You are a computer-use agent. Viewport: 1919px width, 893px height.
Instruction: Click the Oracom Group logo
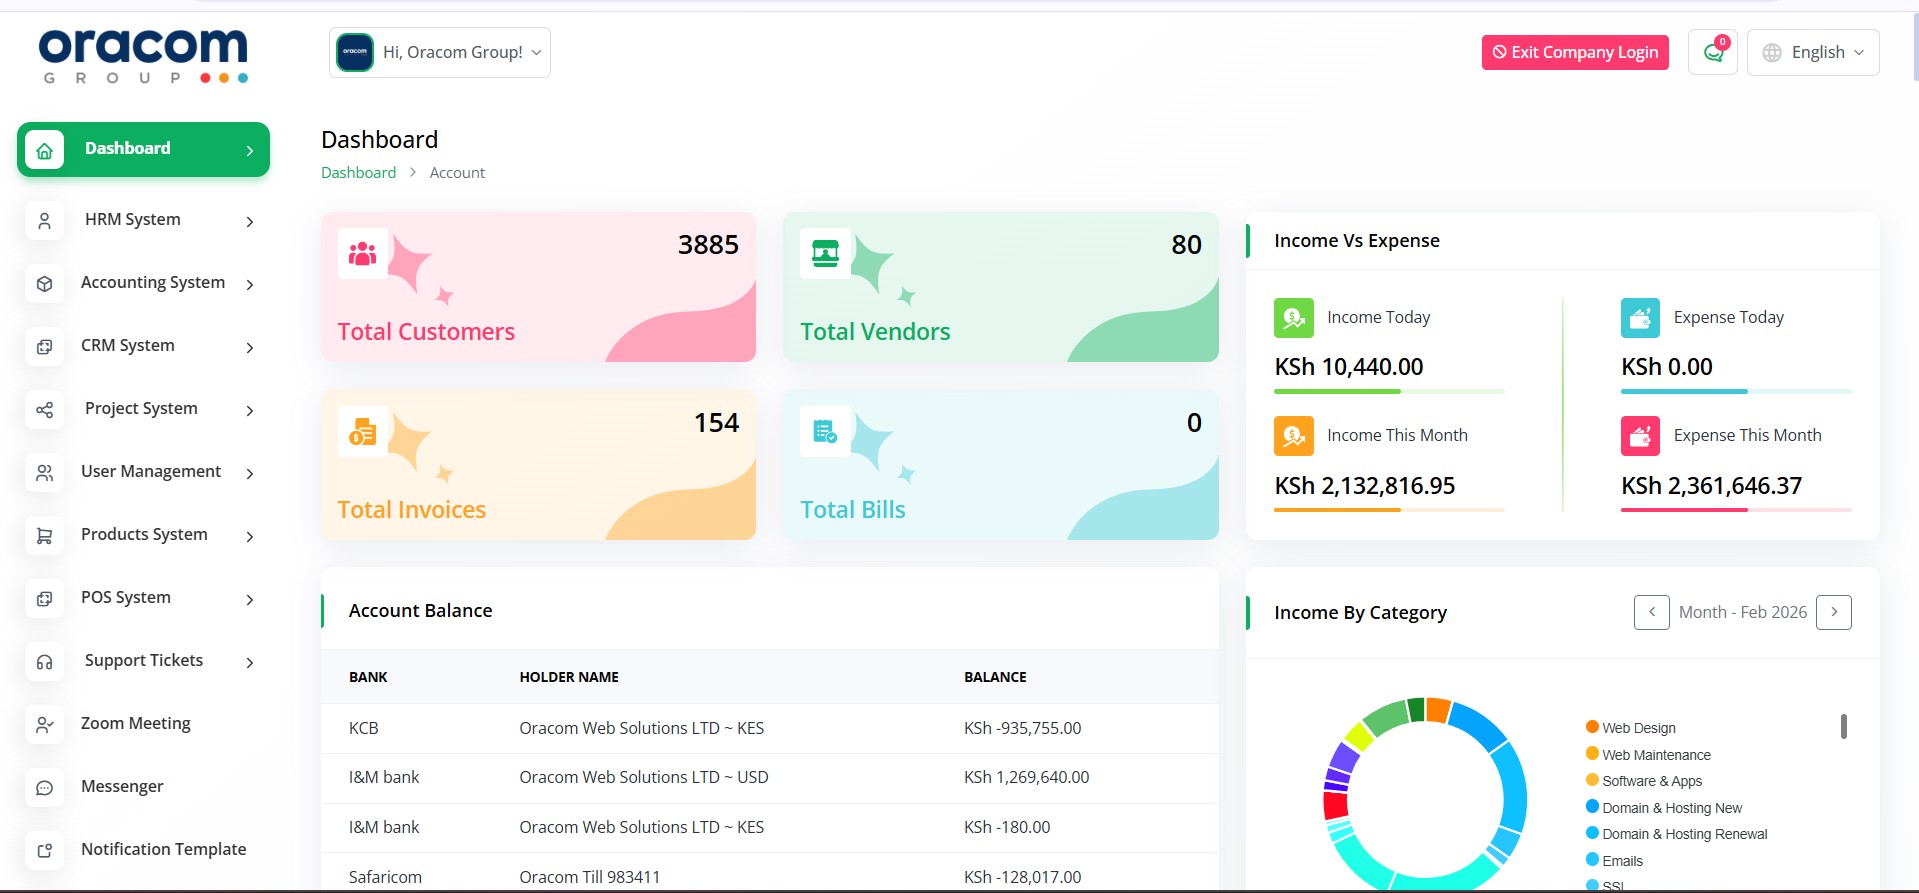144,55
